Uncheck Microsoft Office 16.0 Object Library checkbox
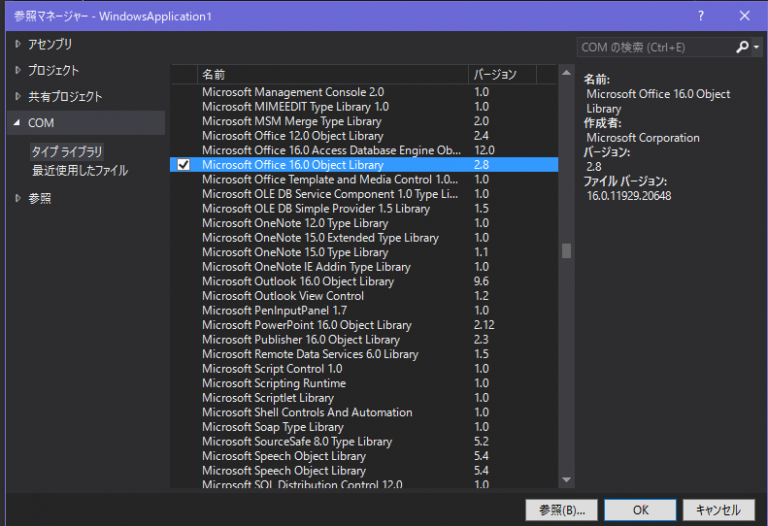 184,165
